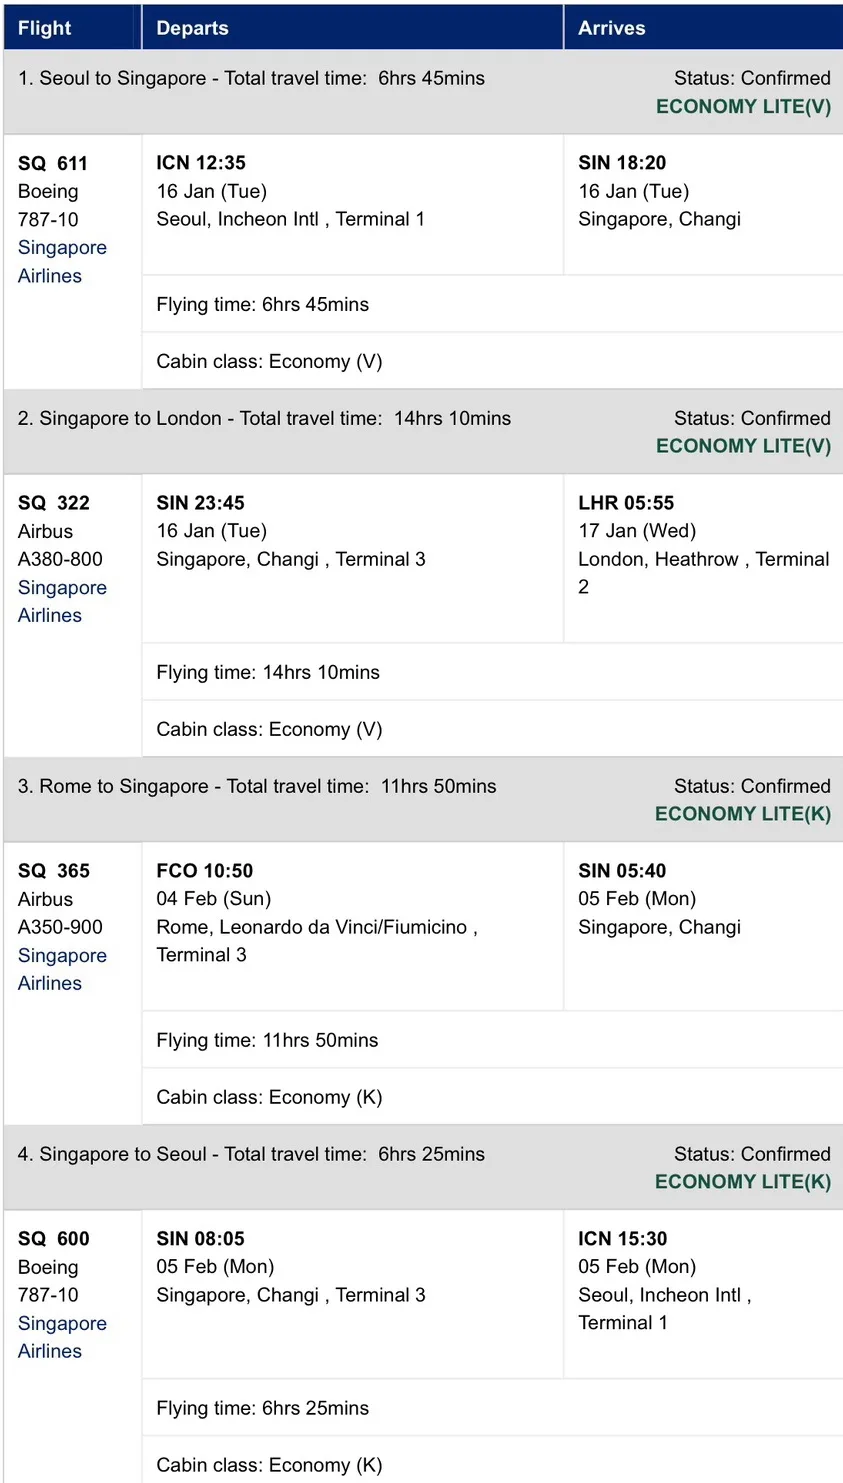The image size is (843, 1483).
Task: Click the FCO 10:50 departure time
Action: pyautogui.click(x=204, y=871)
